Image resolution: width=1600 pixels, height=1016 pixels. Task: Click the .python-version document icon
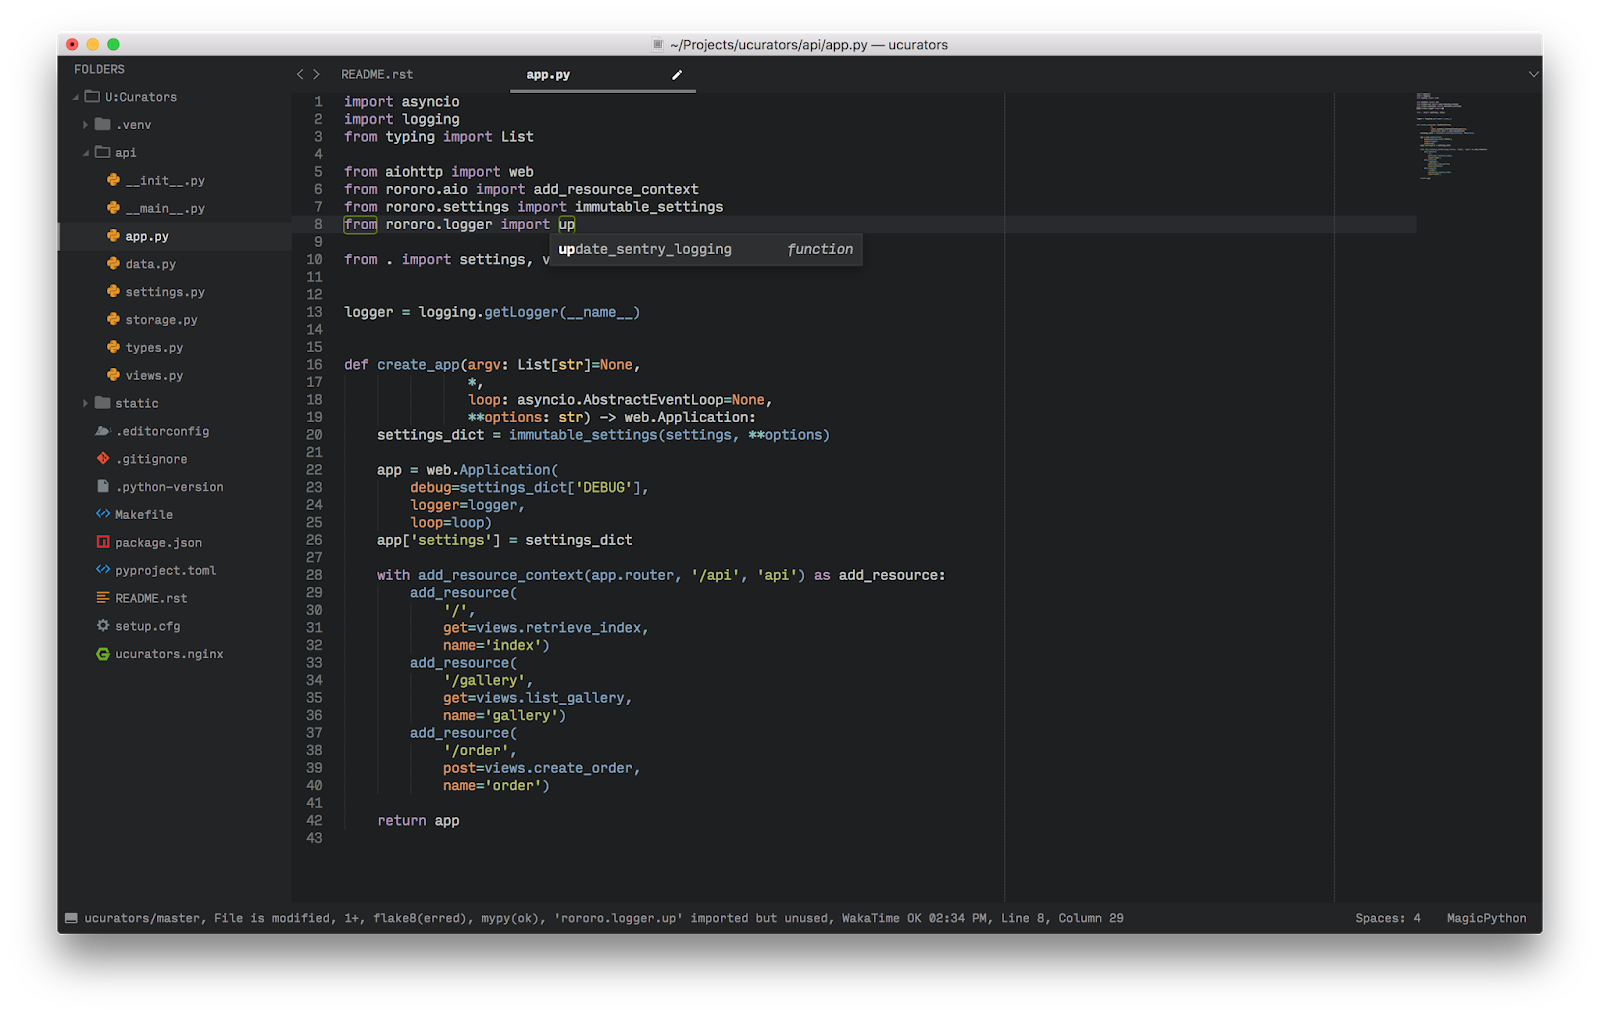[103, 486]
